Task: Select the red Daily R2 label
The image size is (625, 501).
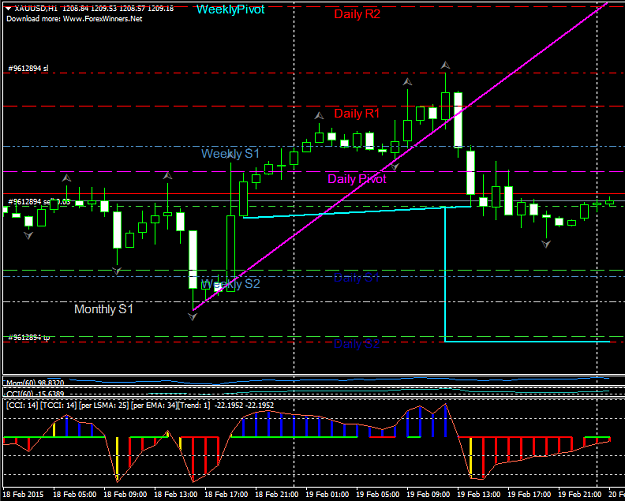Action: tap(357, 14)
